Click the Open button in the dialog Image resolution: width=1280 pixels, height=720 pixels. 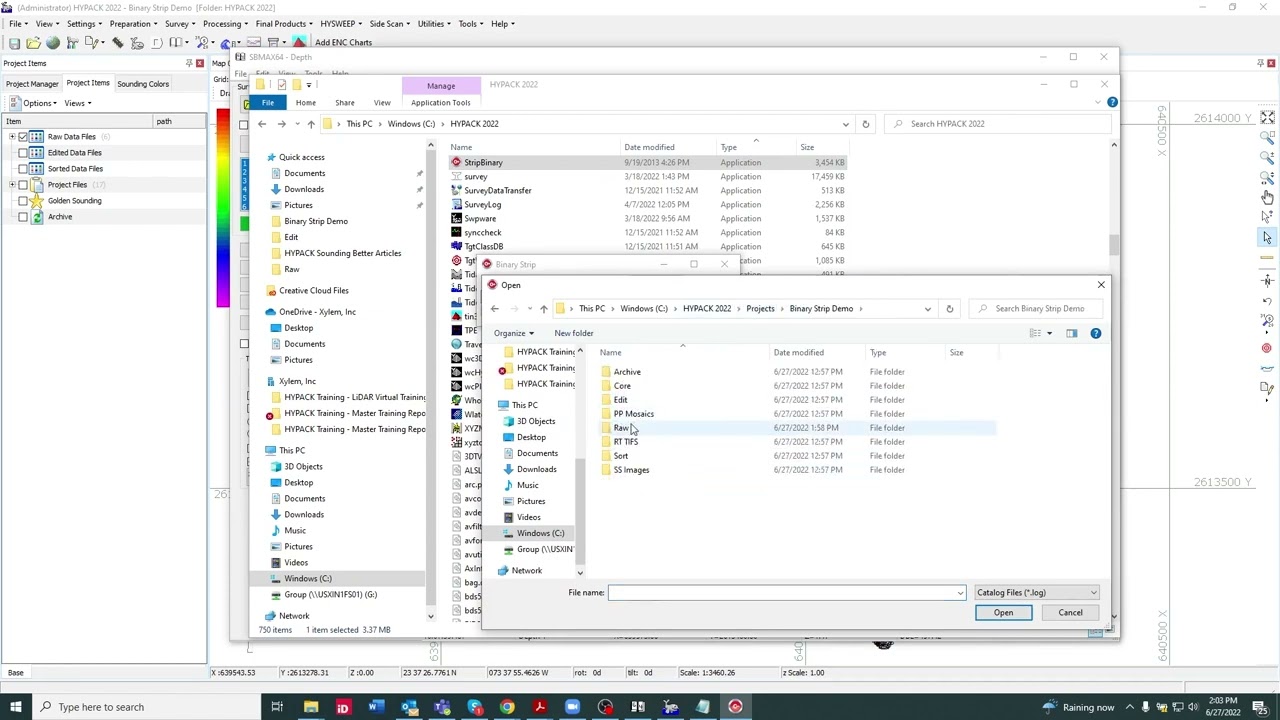(x=1003, y=613)
